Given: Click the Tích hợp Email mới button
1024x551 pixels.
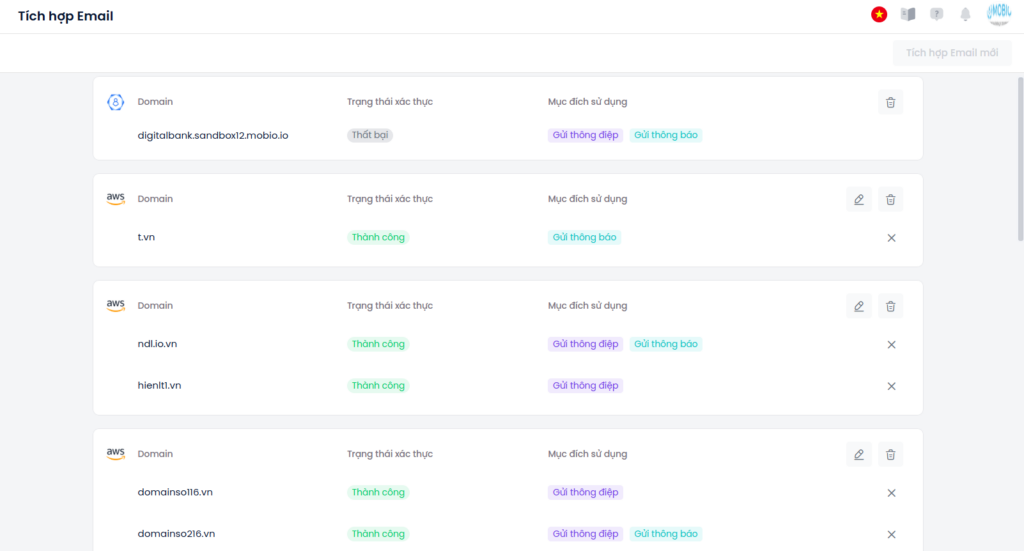Looking at the screenshot, I should coord(952,53).
